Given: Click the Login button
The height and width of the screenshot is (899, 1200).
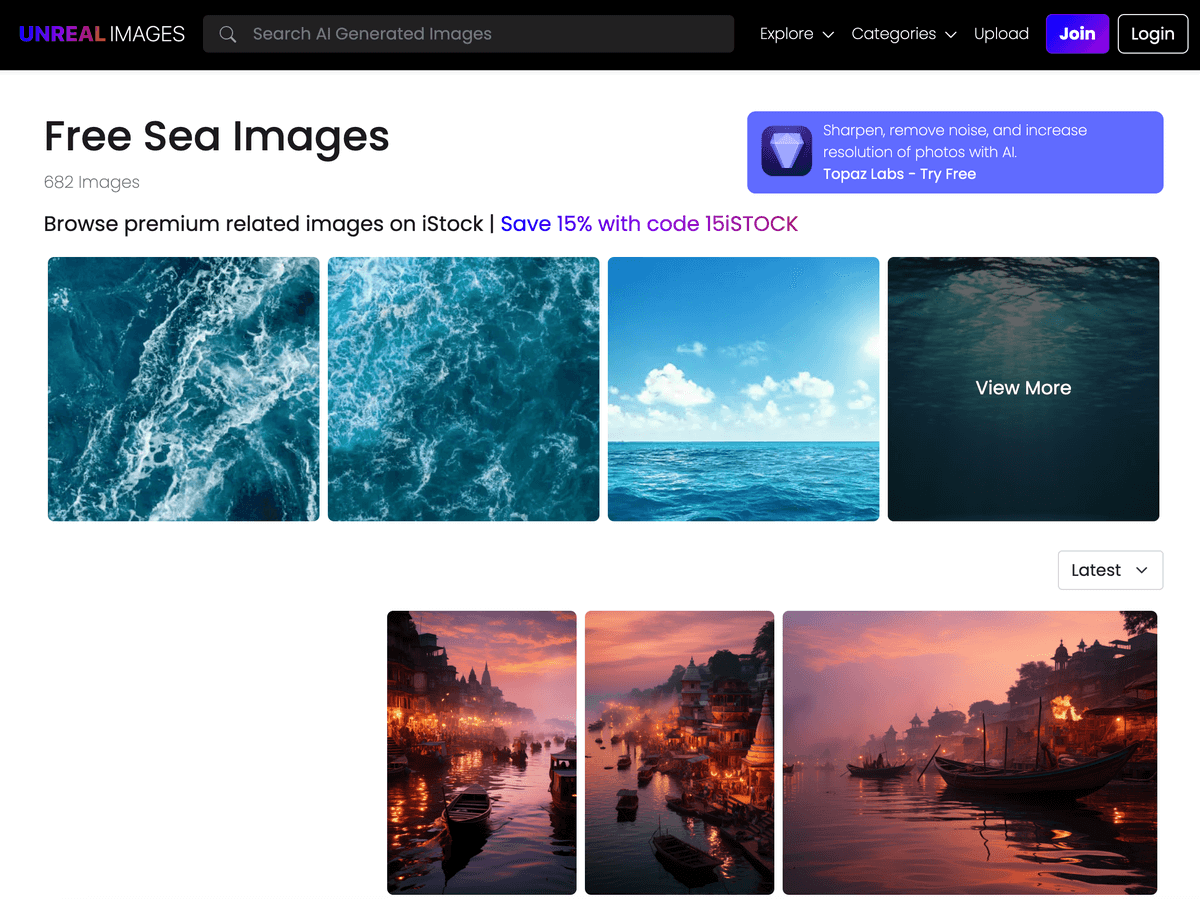Looking at the screenshot, I should pos(1152,33).
